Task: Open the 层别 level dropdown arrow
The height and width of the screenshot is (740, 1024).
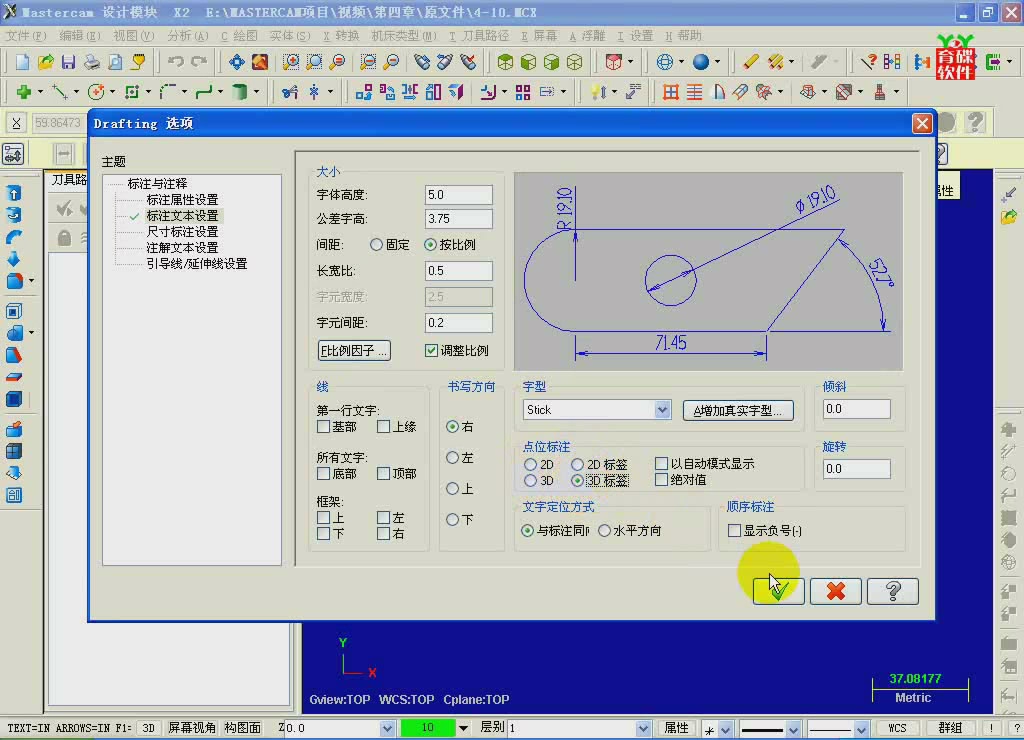Action: click(x=643, y=728)
